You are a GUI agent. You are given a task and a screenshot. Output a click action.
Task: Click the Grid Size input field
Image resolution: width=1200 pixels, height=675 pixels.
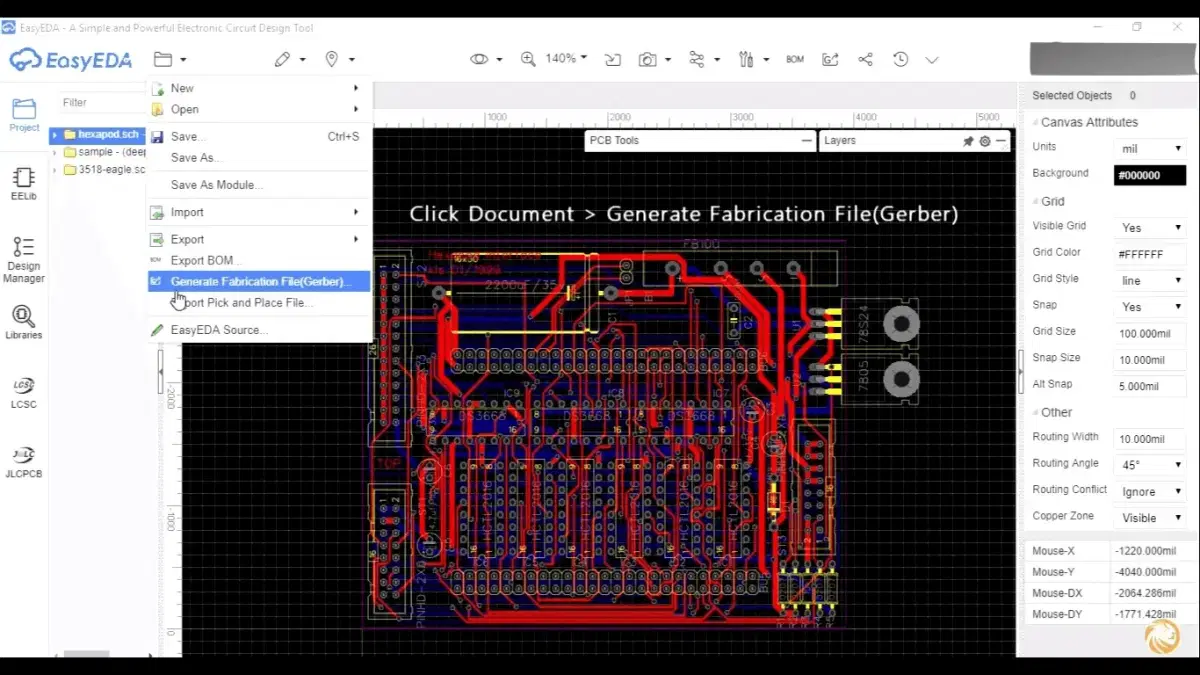[x=1150, y=333]
